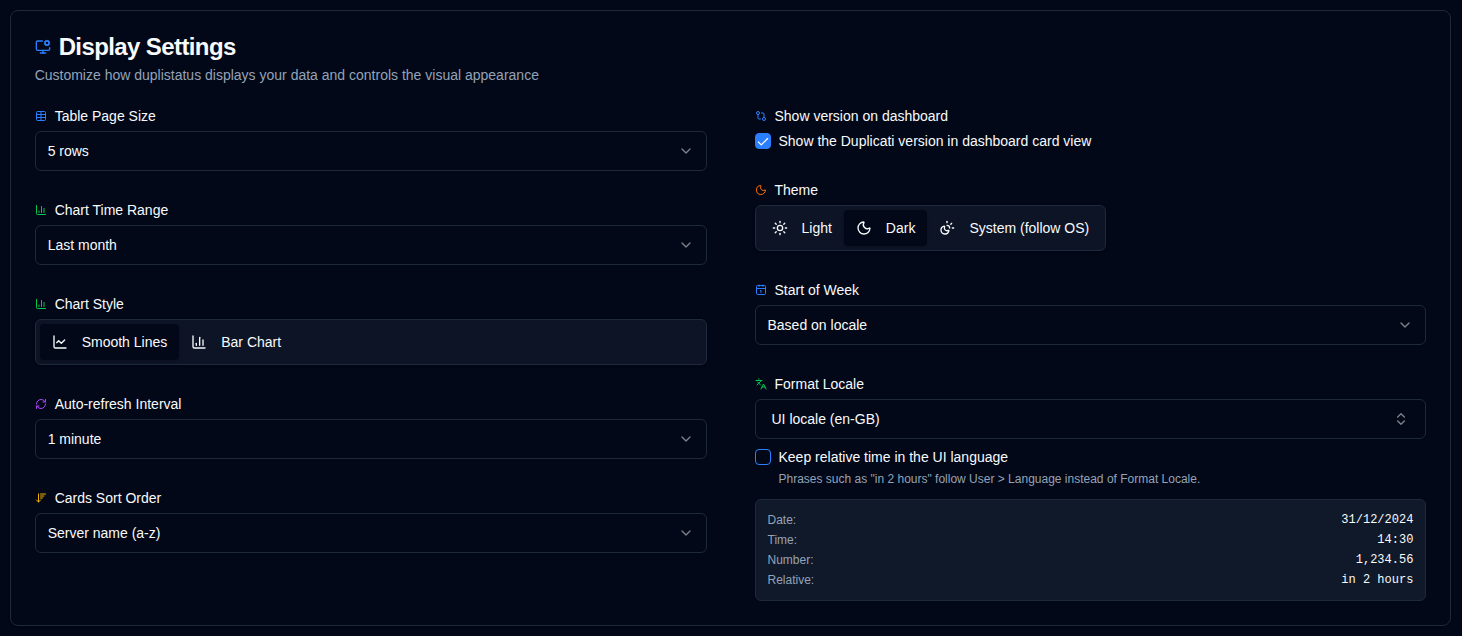Viewport: 1462px width, 636px height.
Task: Open the Table Page Size dropdown
Action: tap(371, 151)
